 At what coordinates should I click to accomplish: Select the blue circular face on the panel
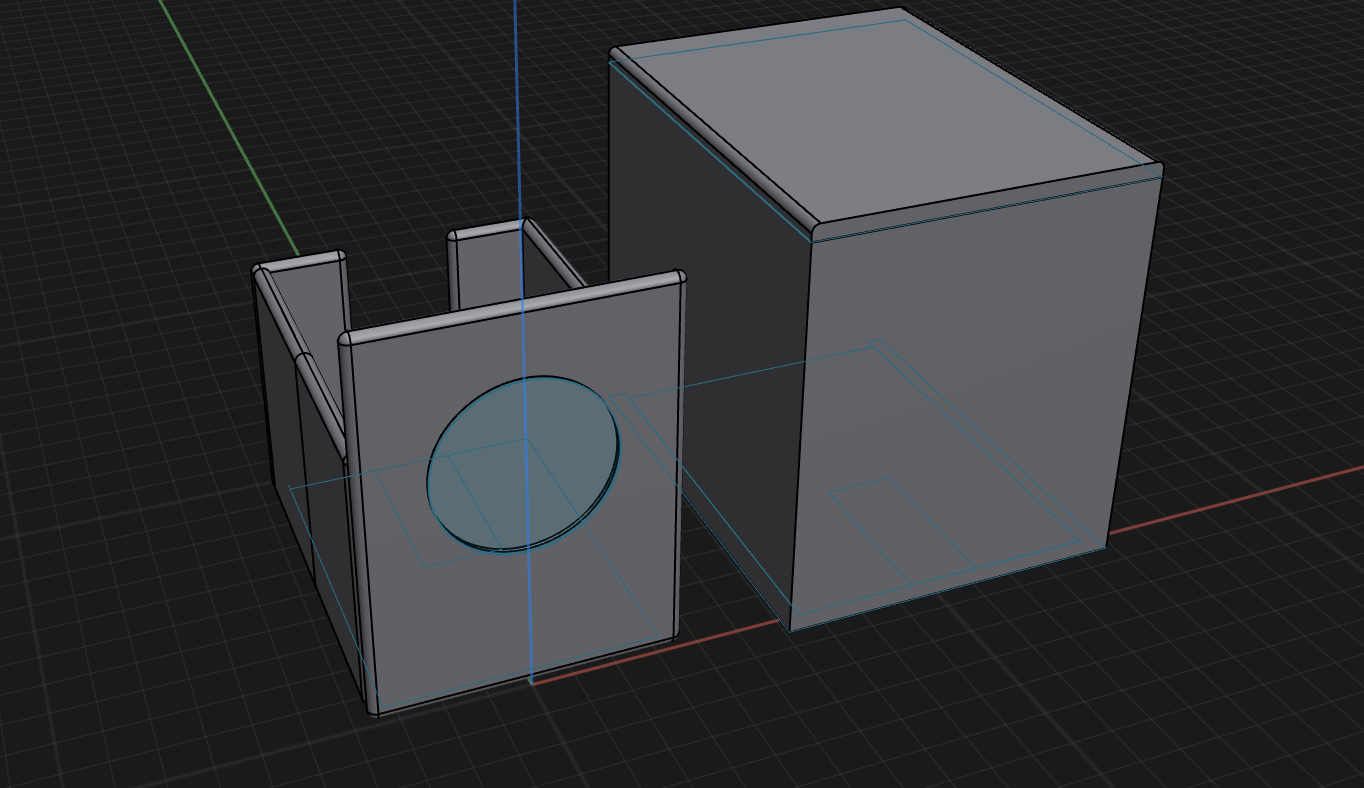click(x=523, y=463)
